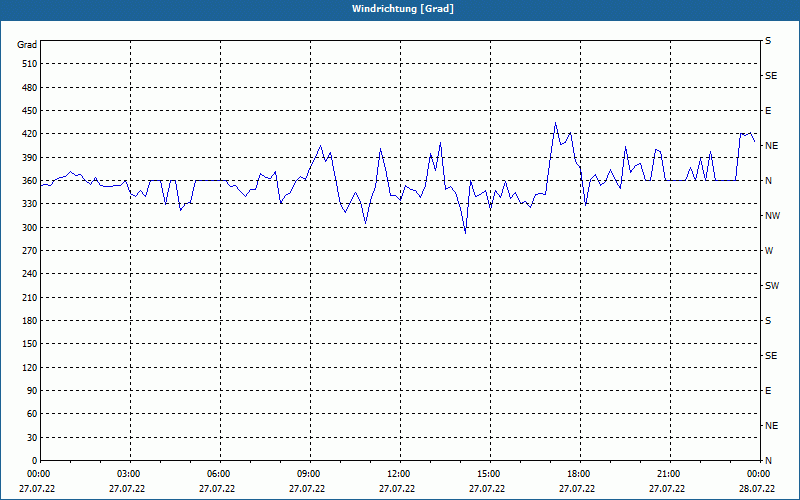Click the "NW" compass direction label
The width and height of the screenshot is (800, 500).
click(772, 216)
